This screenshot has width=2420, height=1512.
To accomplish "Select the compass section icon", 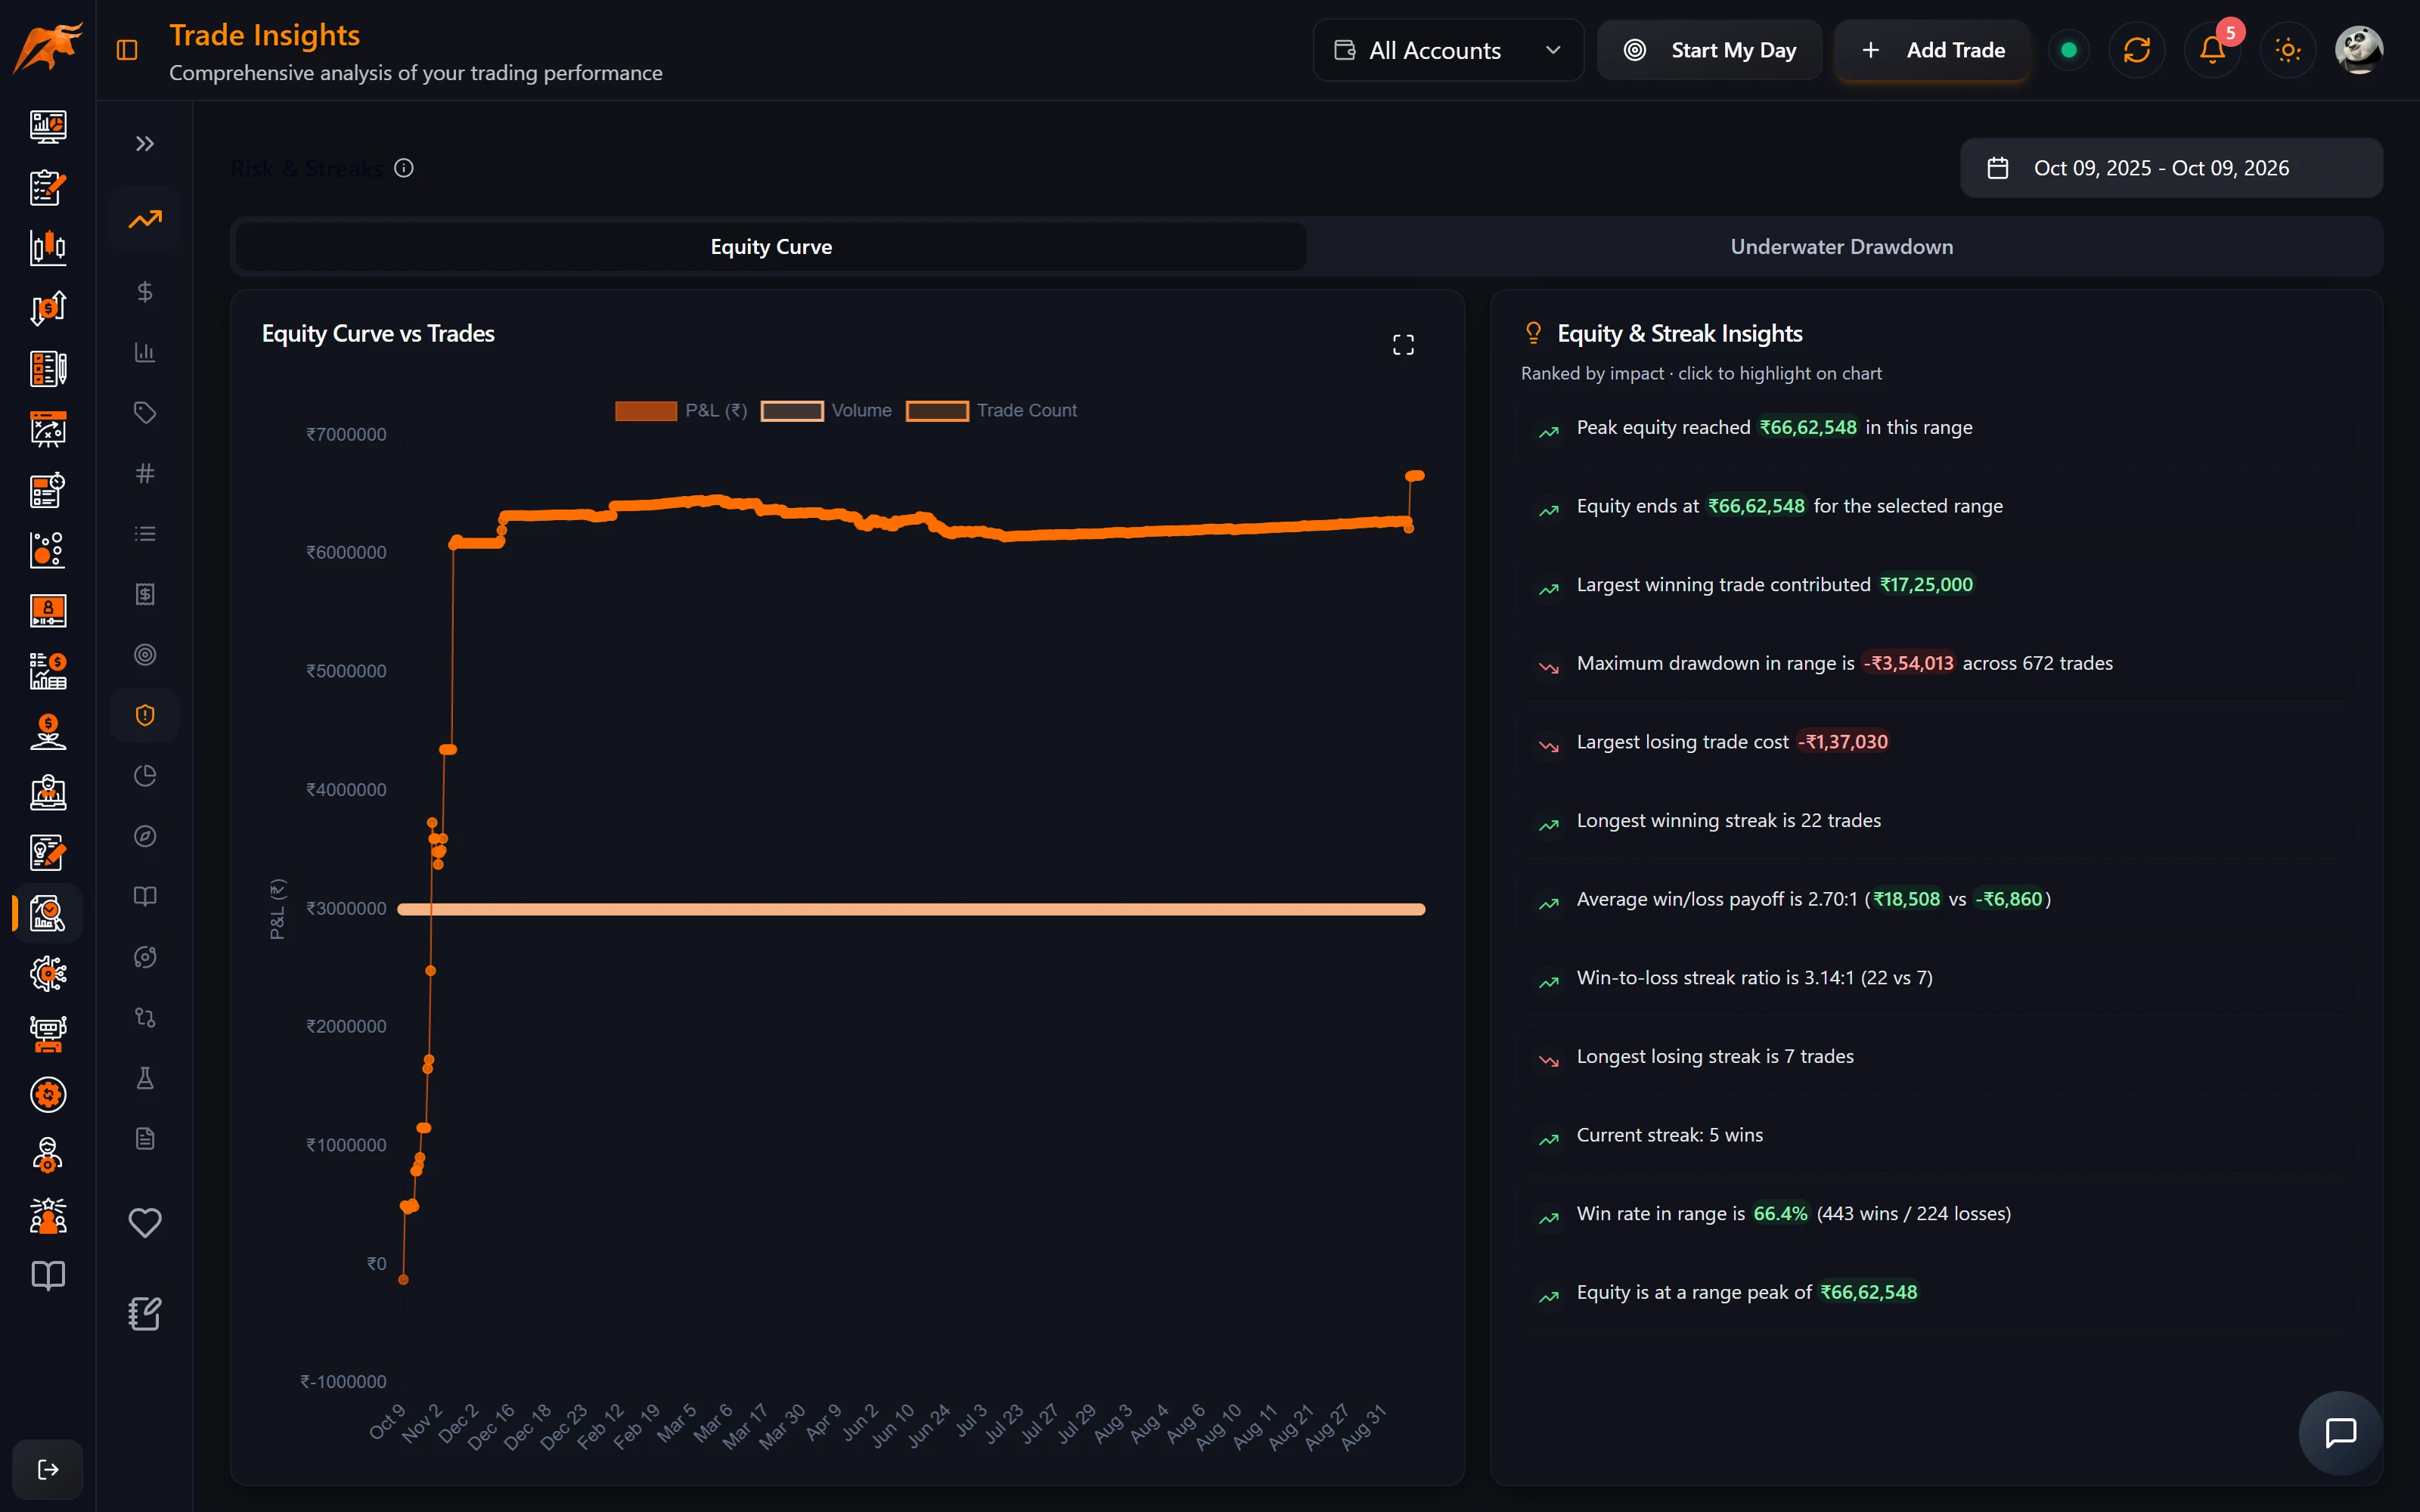I will point(145,836).
